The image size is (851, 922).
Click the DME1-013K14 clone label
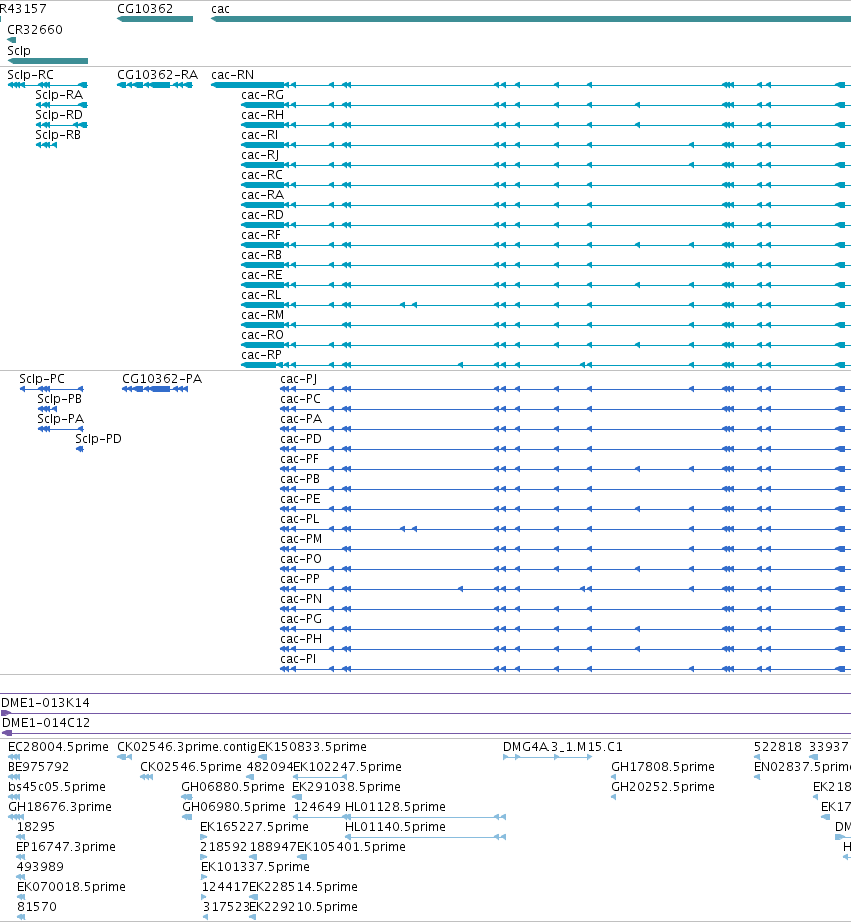[x=45, y=703]
